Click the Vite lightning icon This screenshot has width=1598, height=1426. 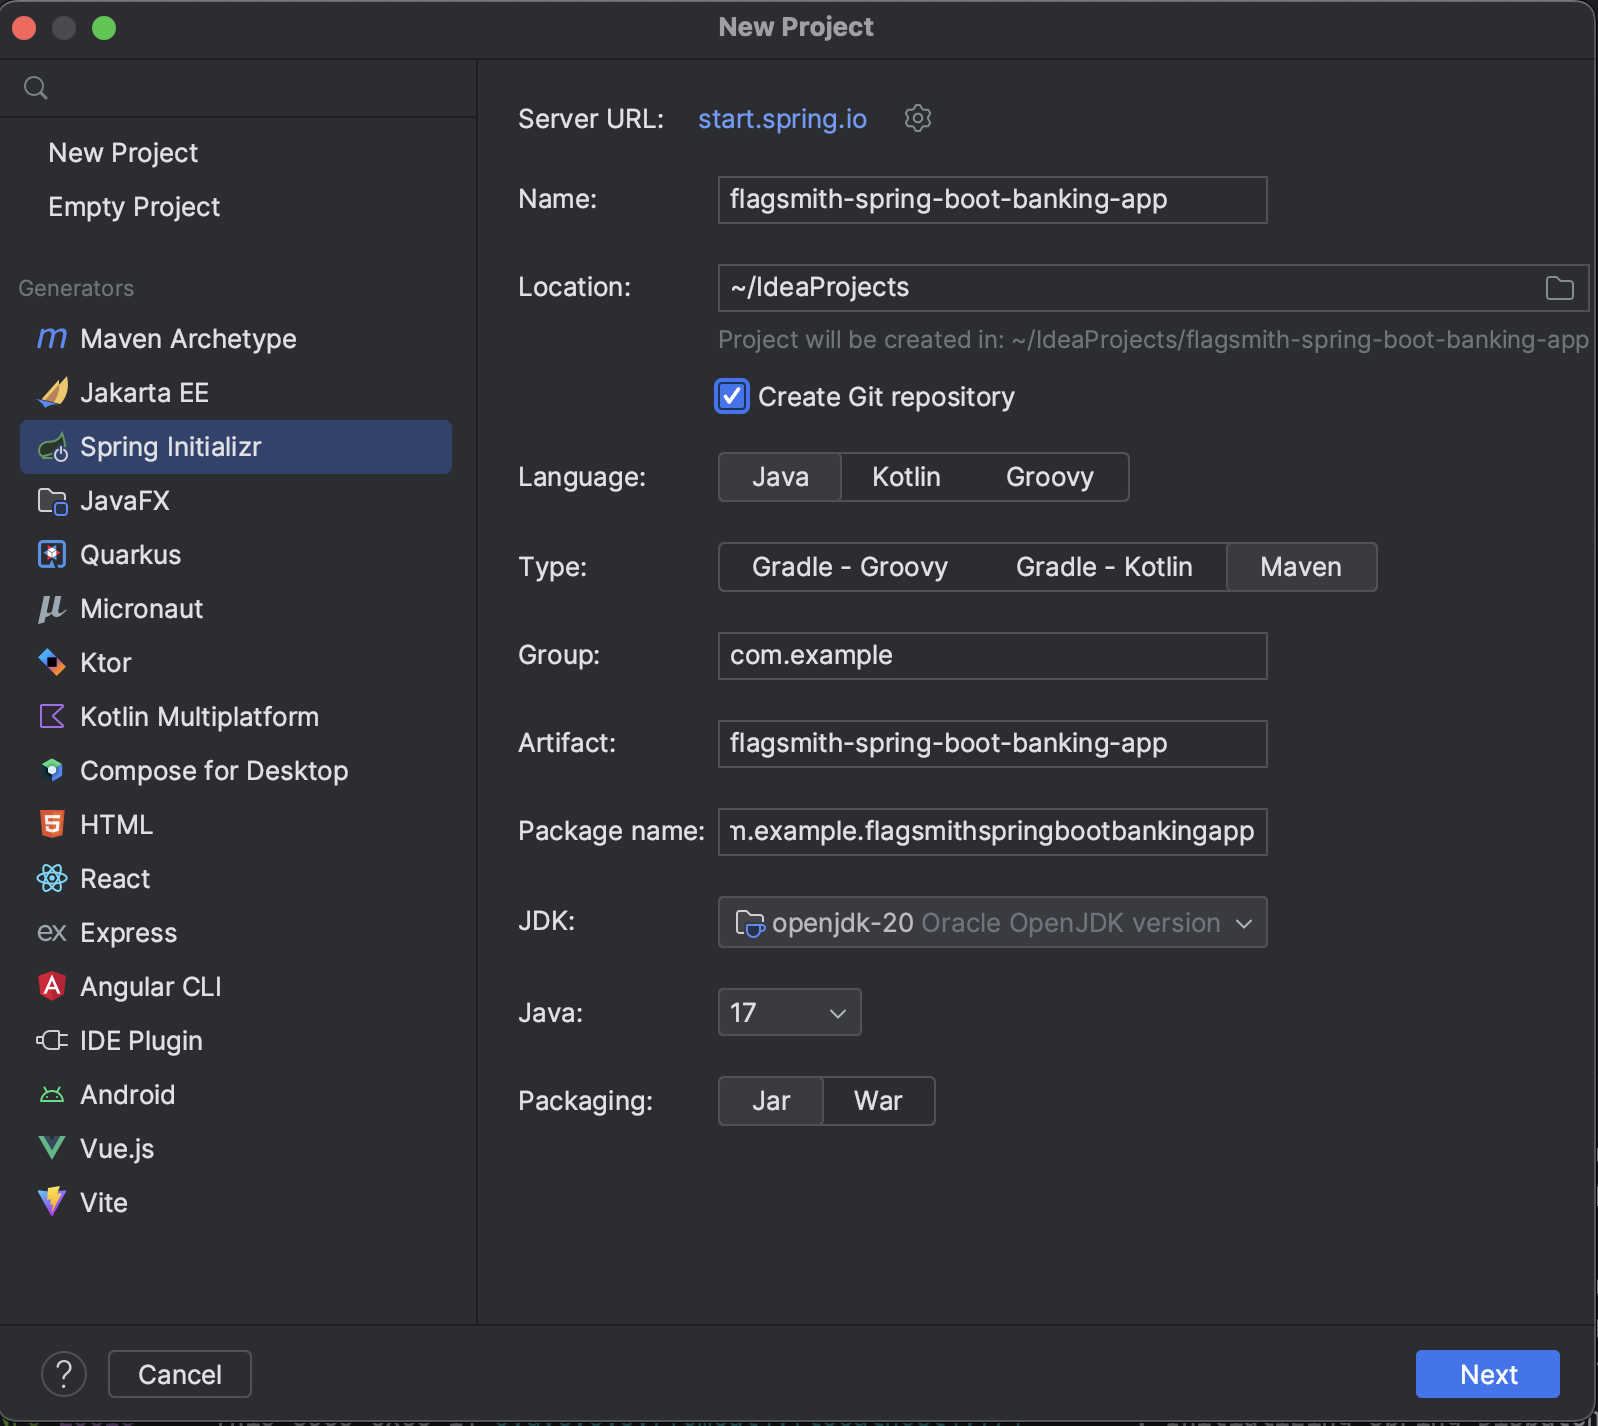point(52,1202)
